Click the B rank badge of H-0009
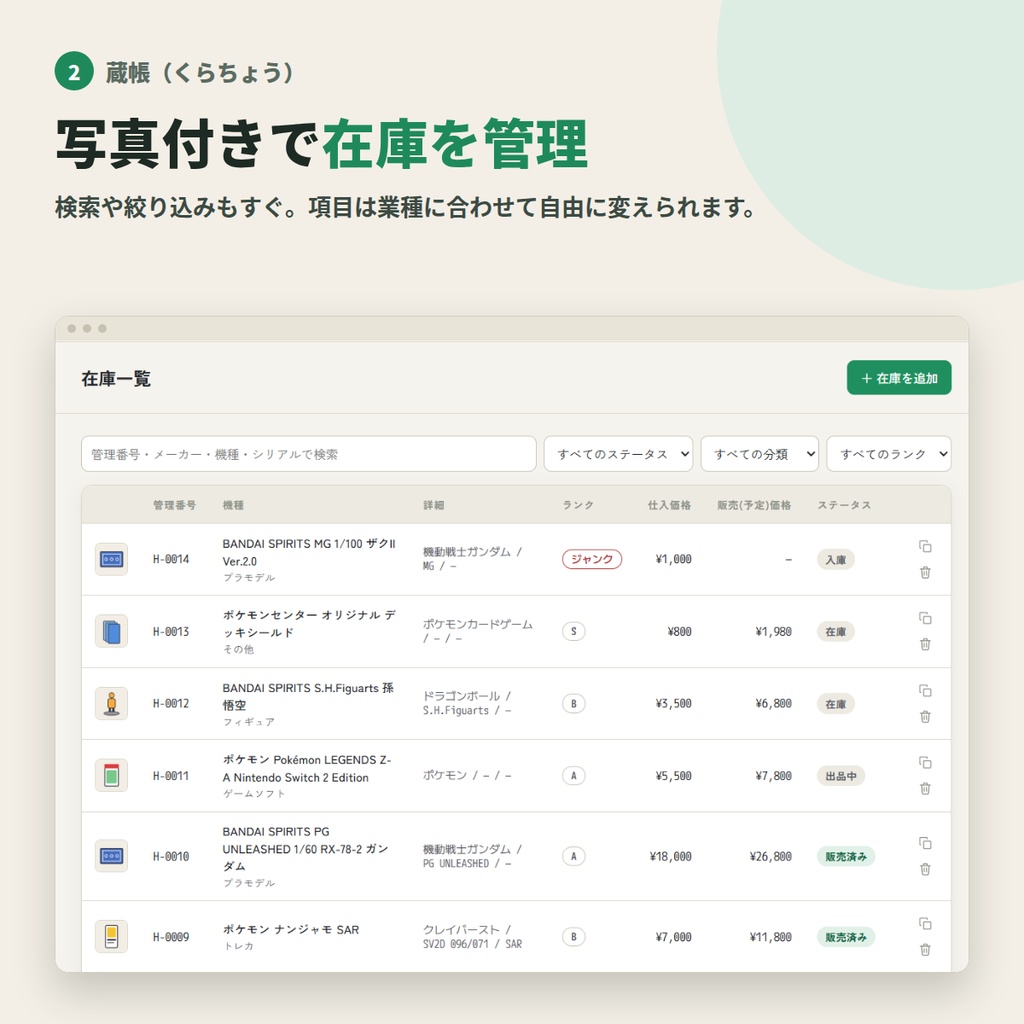Image resolution: width=1024 pixels, height=1024 pixels. click(573, 936)
